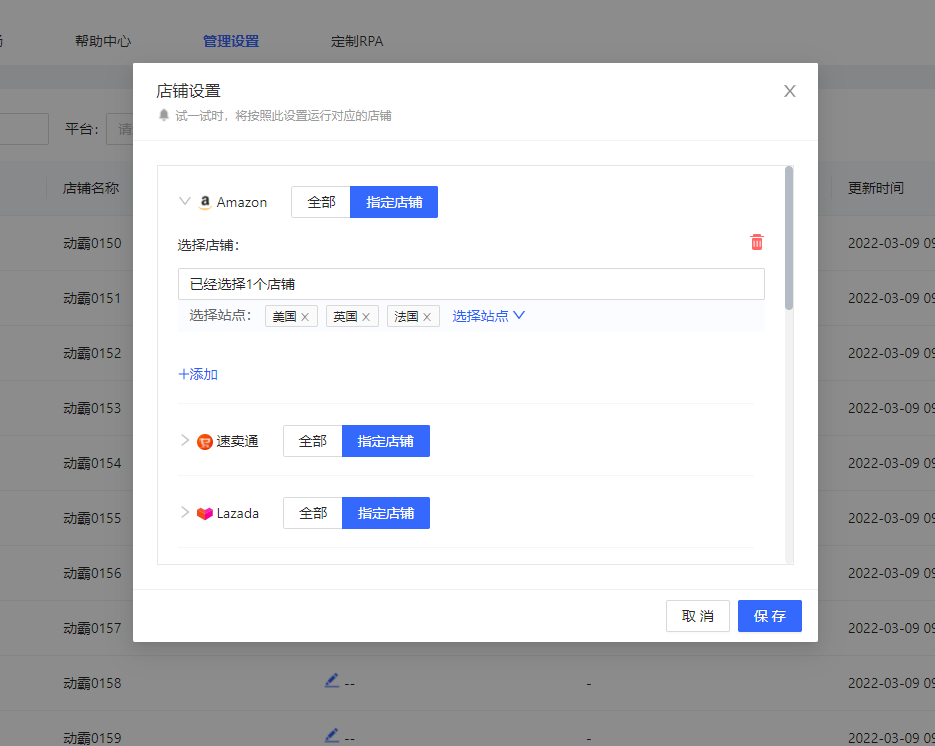Screen dimensions: 935x746
Task: Remove the 美国 site tag
Action: (305, 317)
